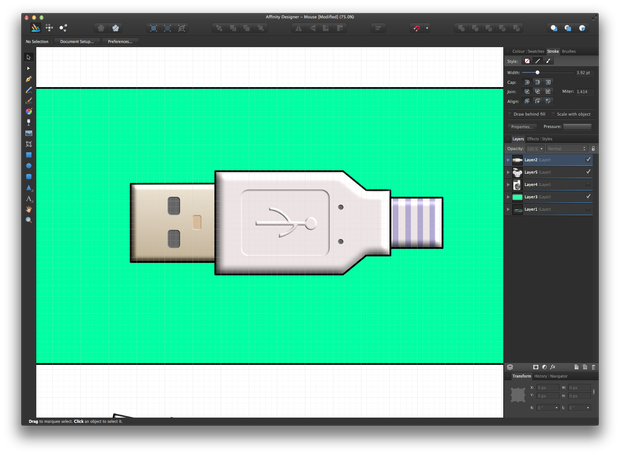Select the Fill (colour wheel) tool

click(28, 111)
